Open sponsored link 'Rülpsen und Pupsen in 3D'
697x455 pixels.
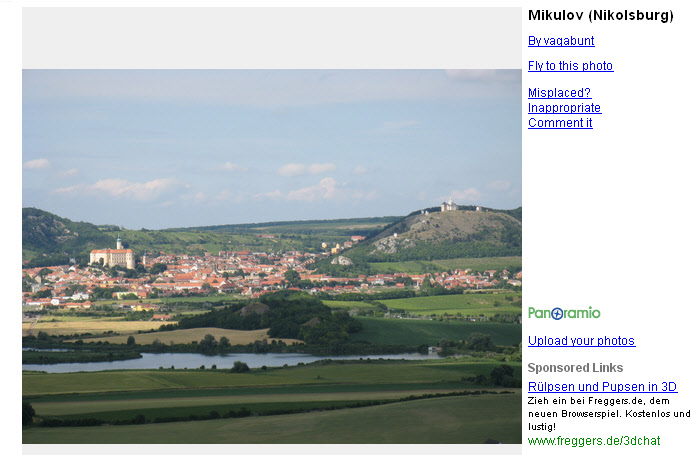pyautogui.click(x=602, y=387)
